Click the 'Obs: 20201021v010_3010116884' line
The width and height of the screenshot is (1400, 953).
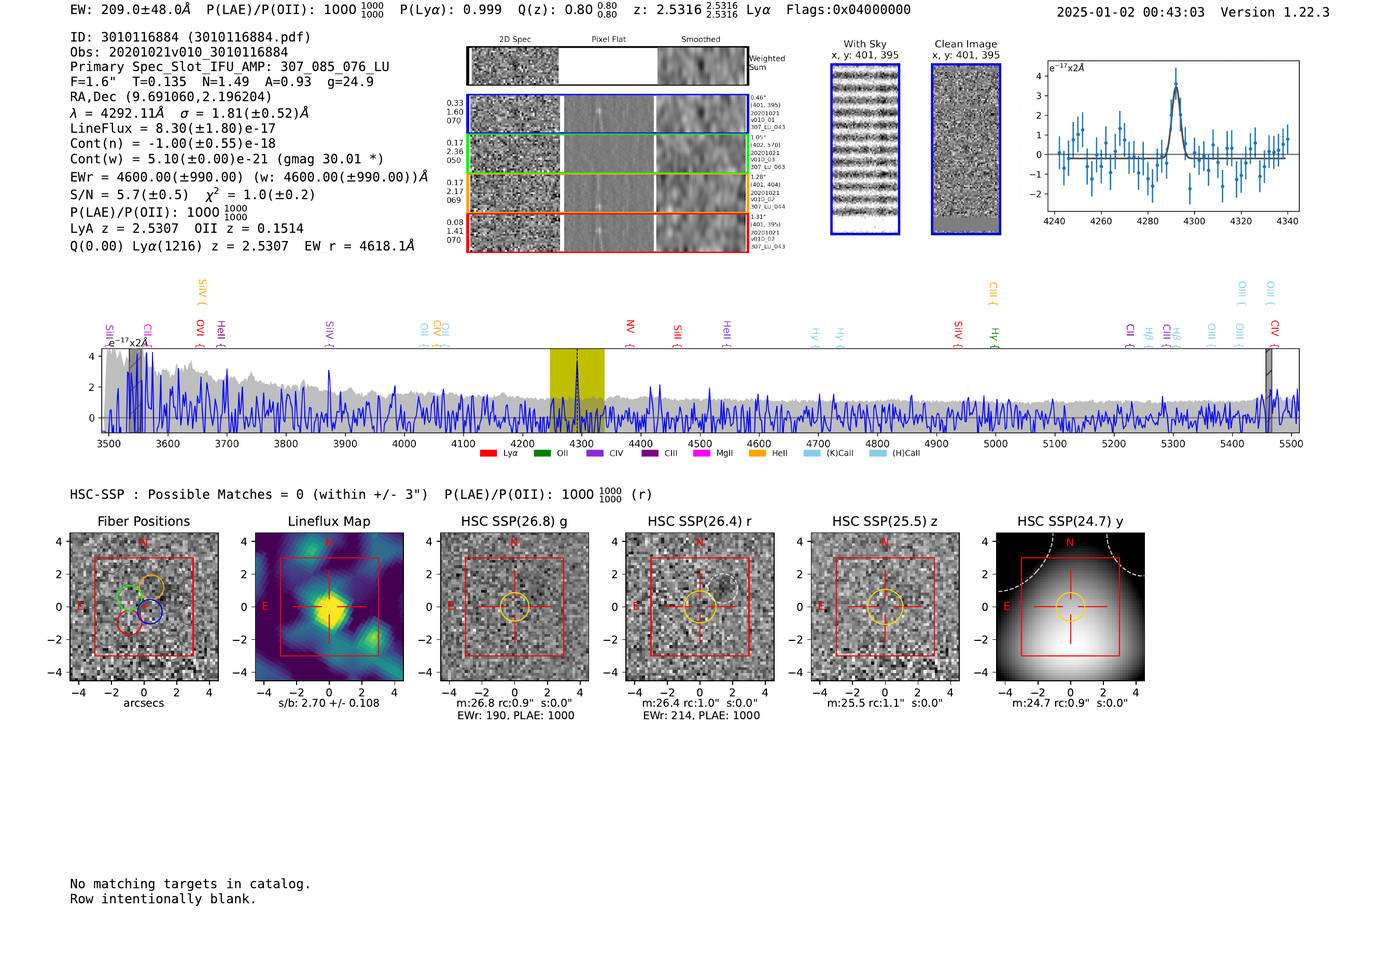pos(179,52)
